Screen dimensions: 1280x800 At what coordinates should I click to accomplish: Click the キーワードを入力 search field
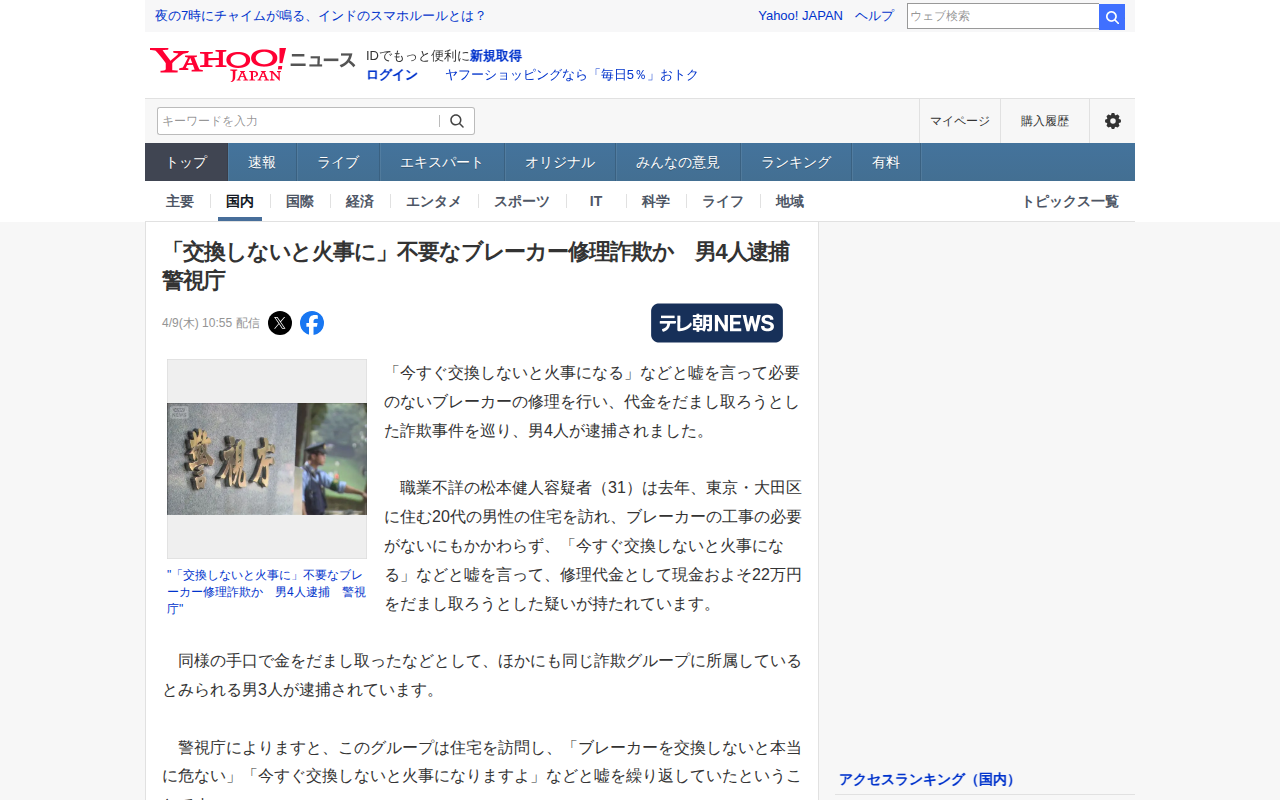298,121
